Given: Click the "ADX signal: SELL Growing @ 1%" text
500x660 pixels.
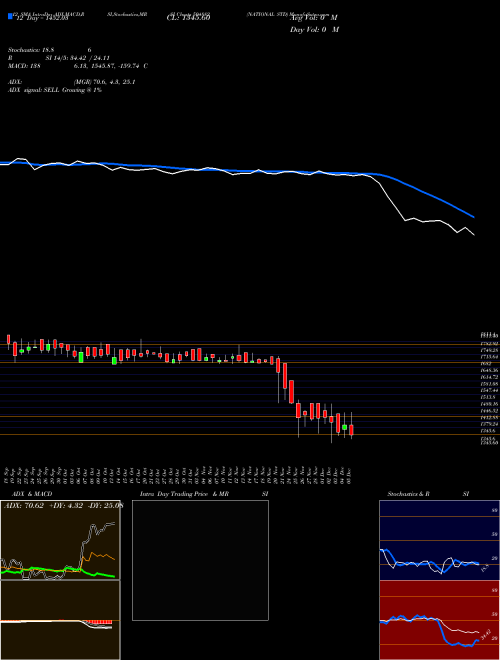Looking at the screenshot, I should (55, 90).
